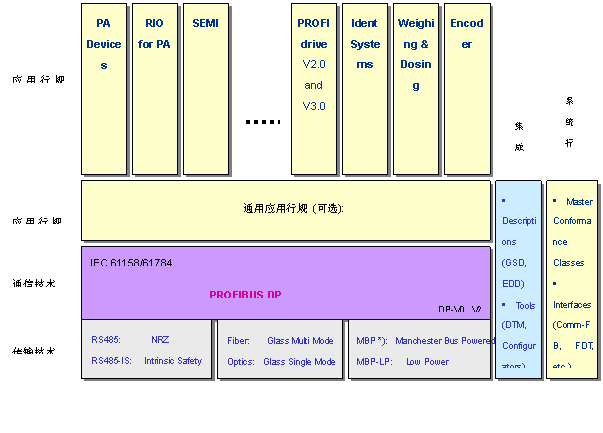Click the DP-V0..V2 label

point(460,309)
